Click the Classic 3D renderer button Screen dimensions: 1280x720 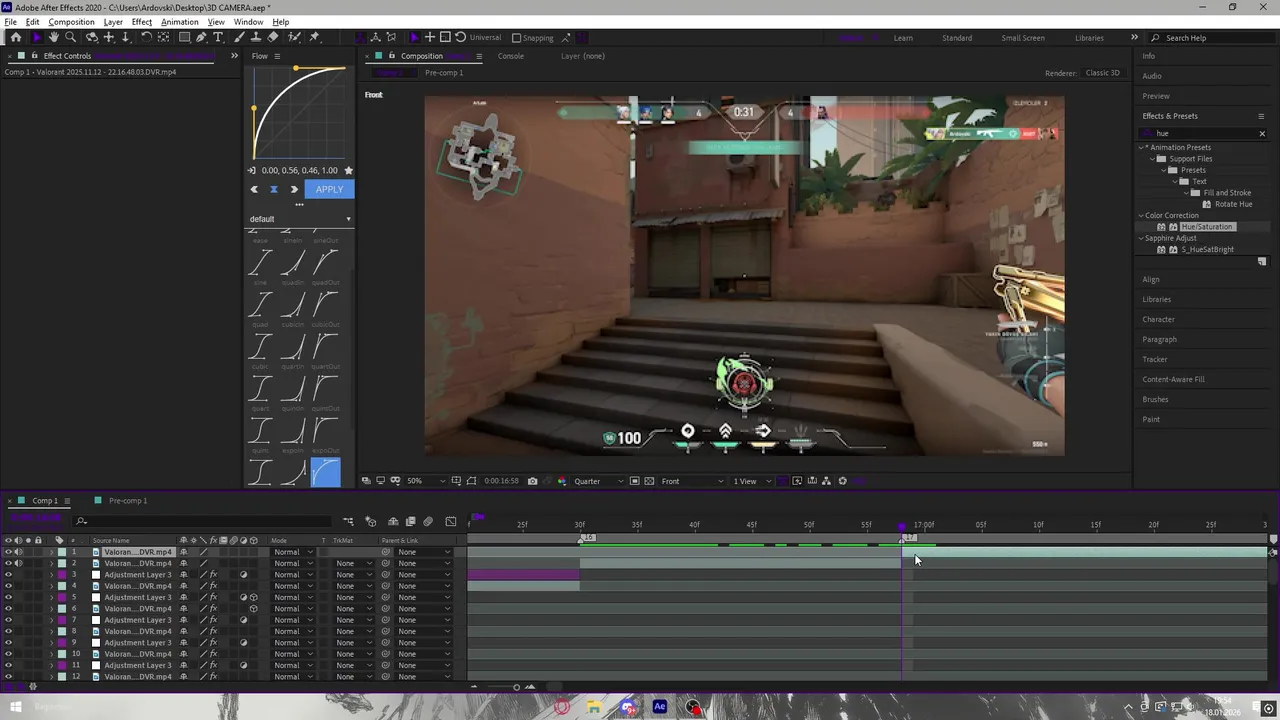[1103, 73]
